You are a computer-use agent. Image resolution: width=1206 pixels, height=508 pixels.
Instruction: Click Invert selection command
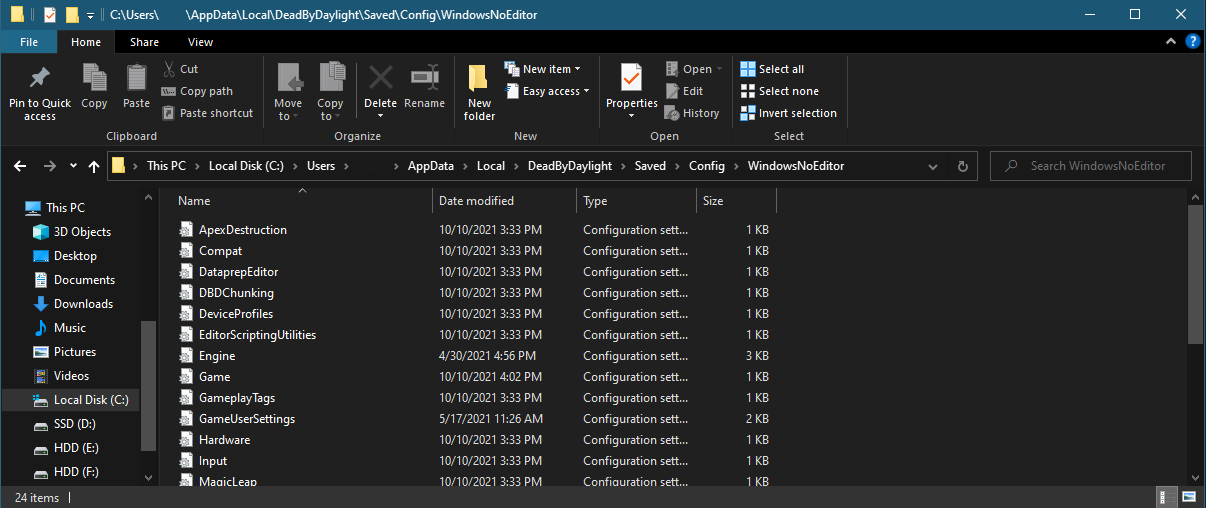point(788,113)
